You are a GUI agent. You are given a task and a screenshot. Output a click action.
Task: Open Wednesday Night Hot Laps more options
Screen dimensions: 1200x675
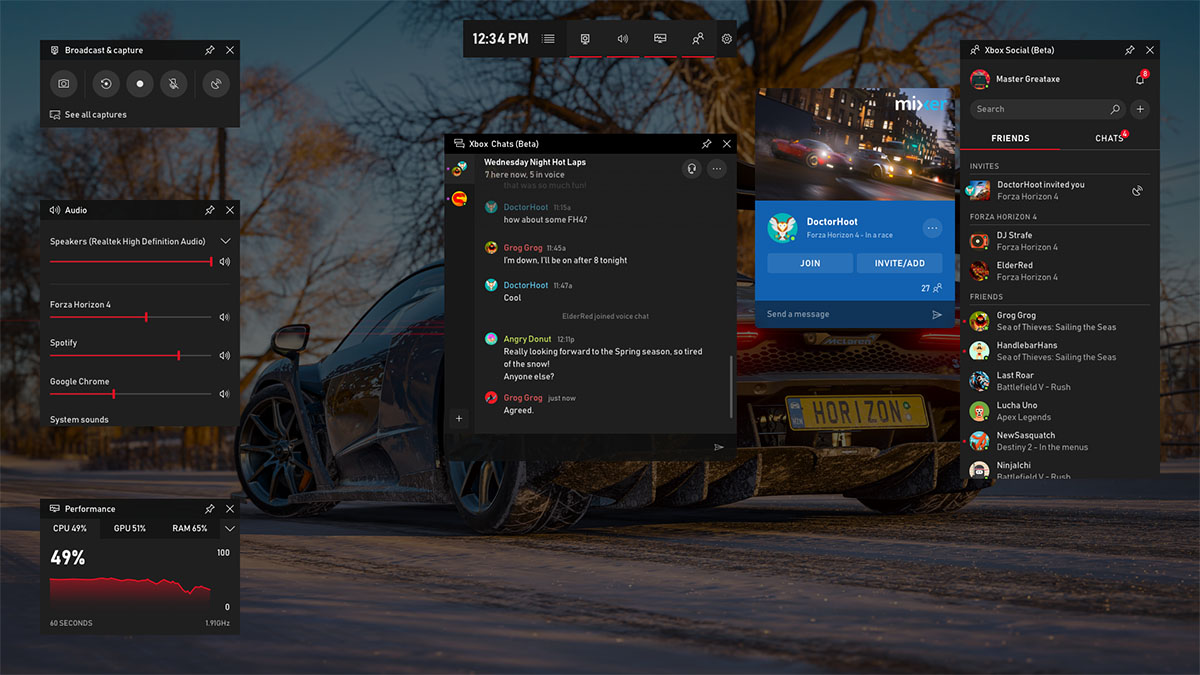click(716, 169)
